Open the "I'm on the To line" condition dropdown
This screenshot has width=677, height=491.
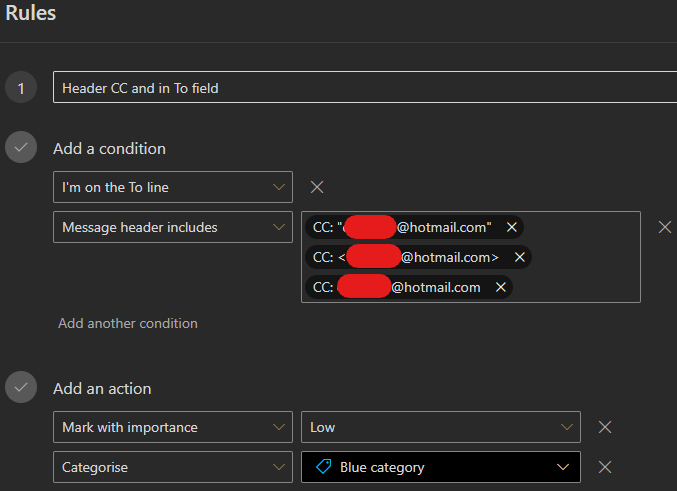click(x=173, y=187)
